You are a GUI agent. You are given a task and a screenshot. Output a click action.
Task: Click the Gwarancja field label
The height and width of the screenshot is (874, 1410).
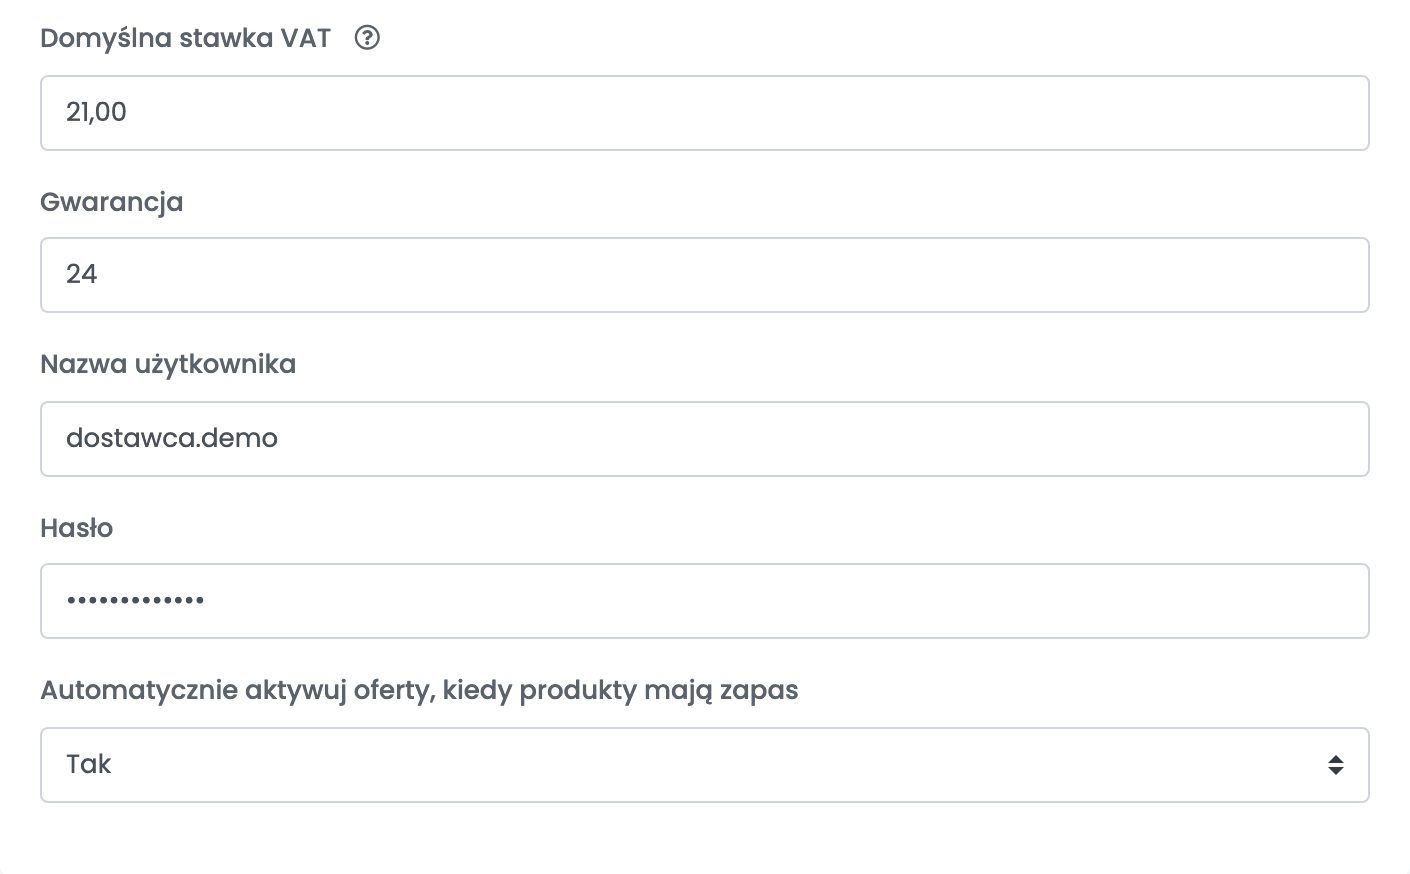[111, 202]
